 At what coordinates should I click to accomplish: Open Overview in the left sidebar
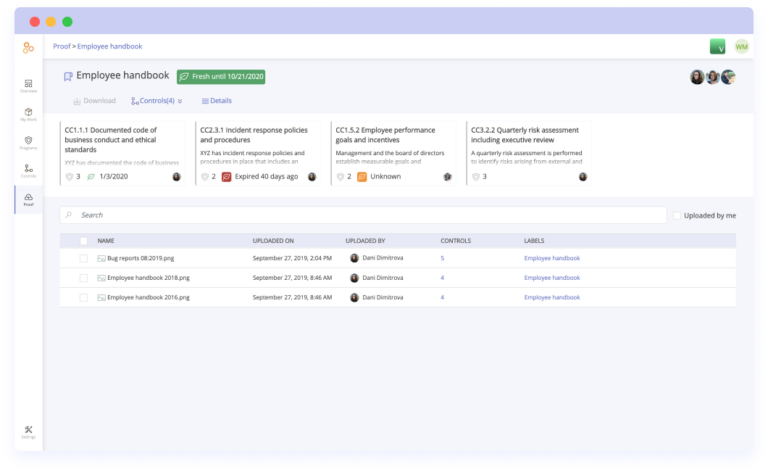click(28, 86)
